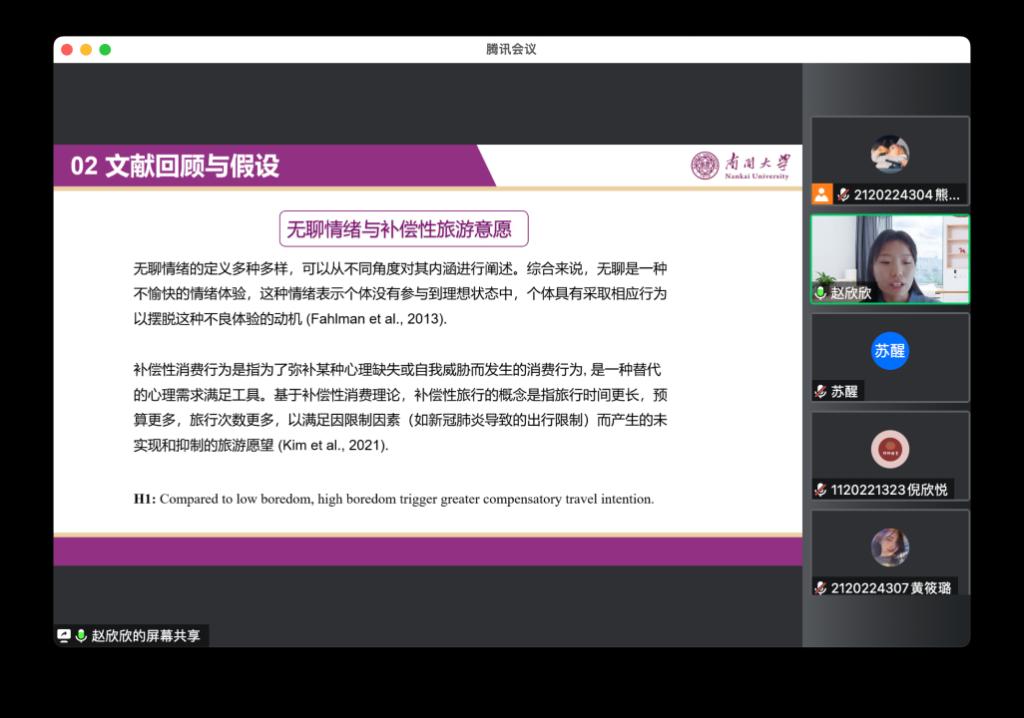Click the 无聊情绪与补偿性旅游意愿 heading box
This screenshot has width=1024, height=718.
click(x=402, y=229)
